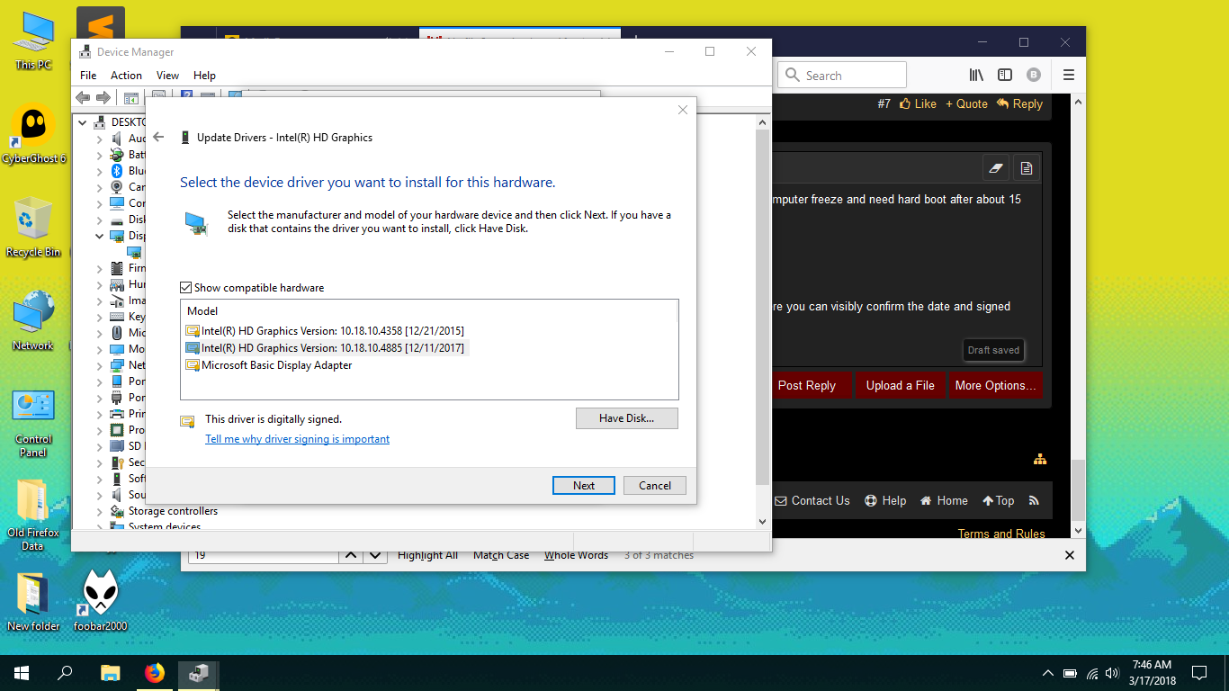Open the foobar2000 desktop shortcut

click(100, 600)
